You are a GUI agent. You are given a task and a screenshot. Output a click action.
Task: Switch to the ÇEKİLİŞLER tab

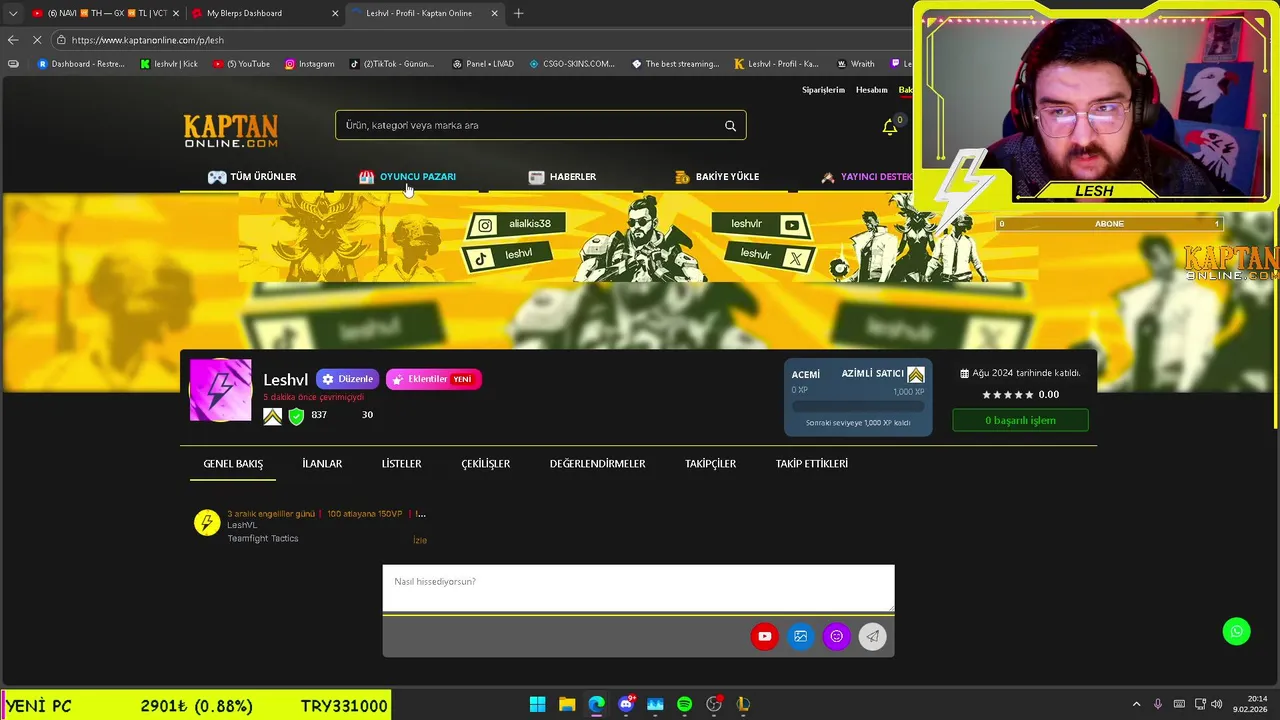(x=485, y=464)
